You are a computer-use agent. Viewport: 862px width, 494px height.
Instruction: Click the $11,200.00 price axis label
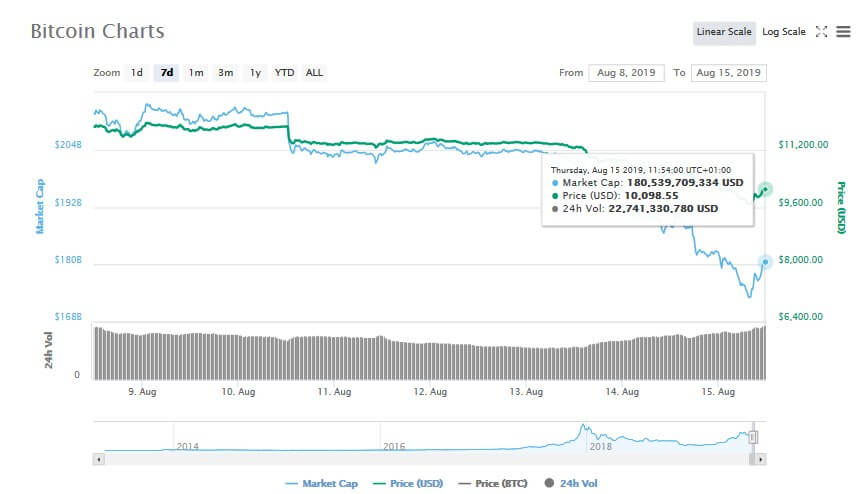coord(803,145)
